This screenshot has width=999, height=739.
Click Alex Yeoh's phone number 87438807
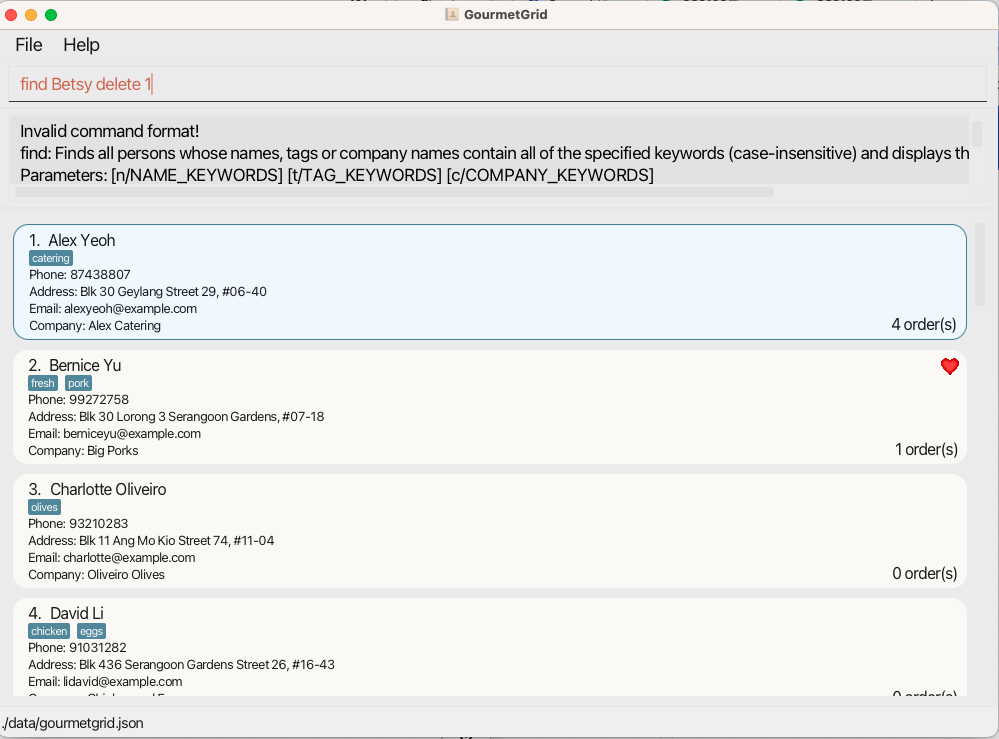100,275
